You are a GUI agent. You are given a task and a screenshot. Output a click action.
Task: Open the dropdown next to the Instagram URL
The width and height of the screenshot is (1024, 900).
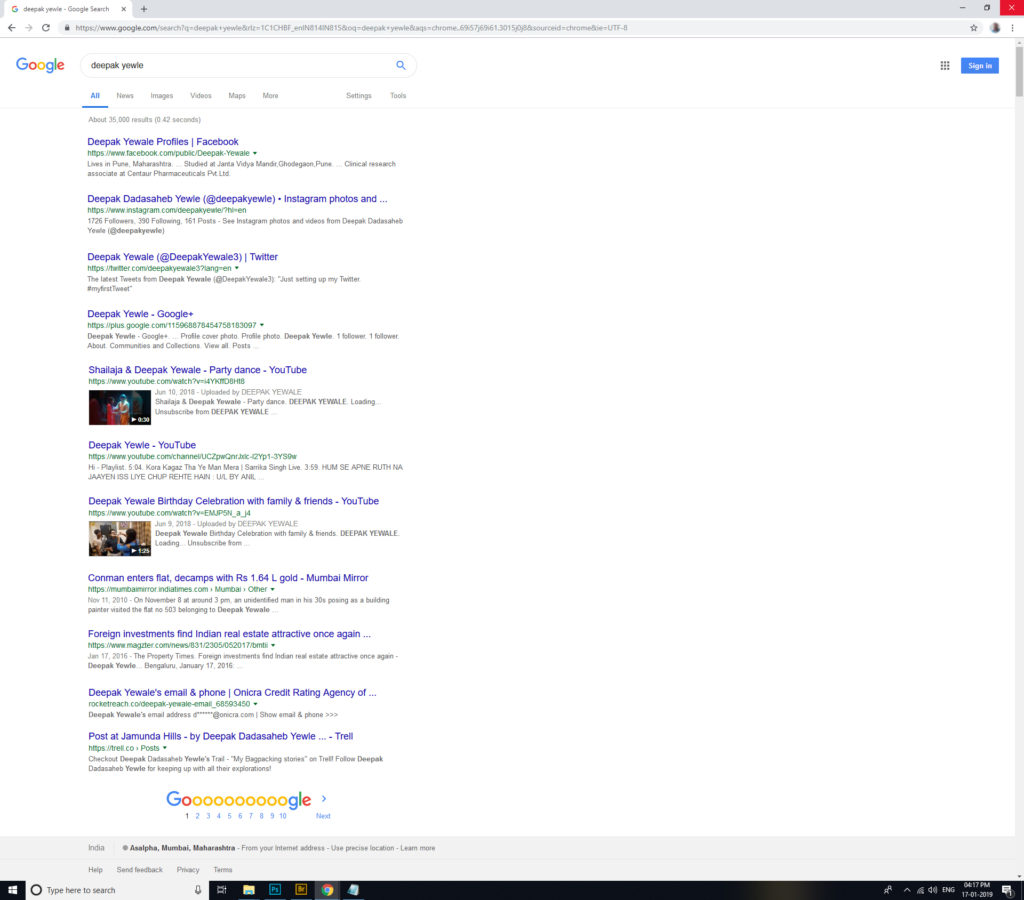point(251,211)
